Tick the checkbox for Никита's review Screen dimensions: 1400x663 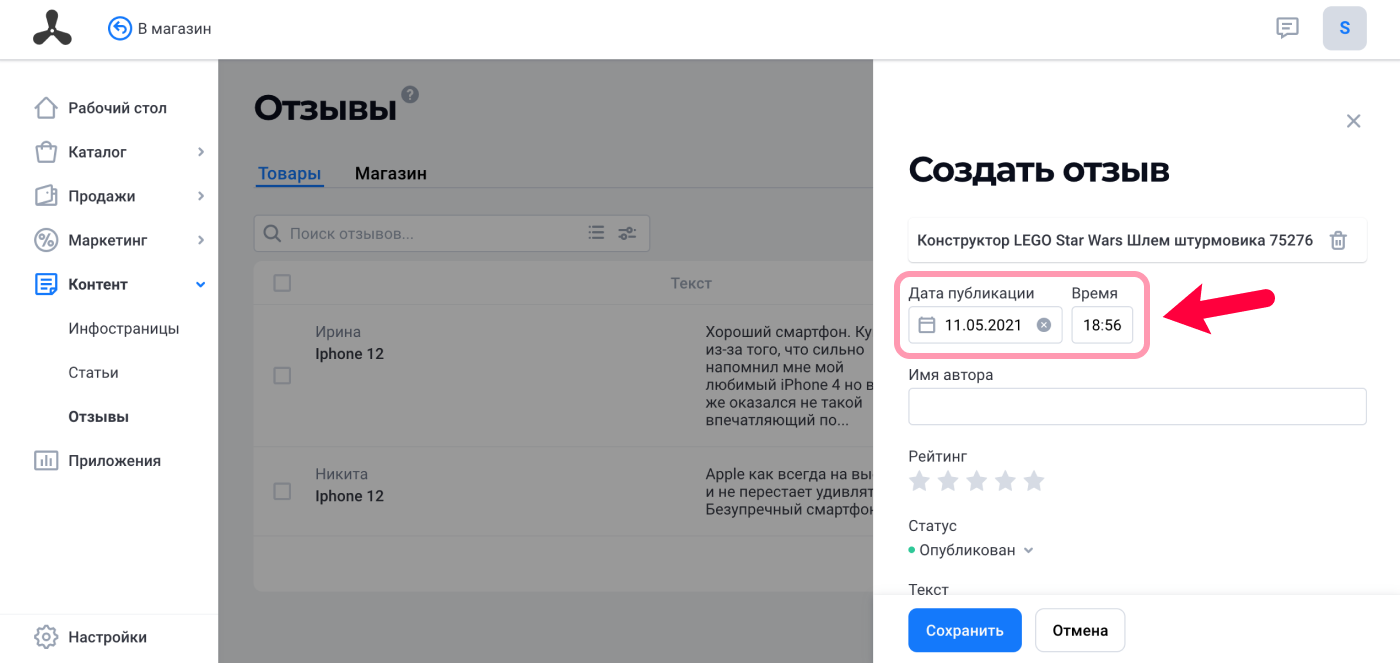pyautogui.click(x=282, y=491)
